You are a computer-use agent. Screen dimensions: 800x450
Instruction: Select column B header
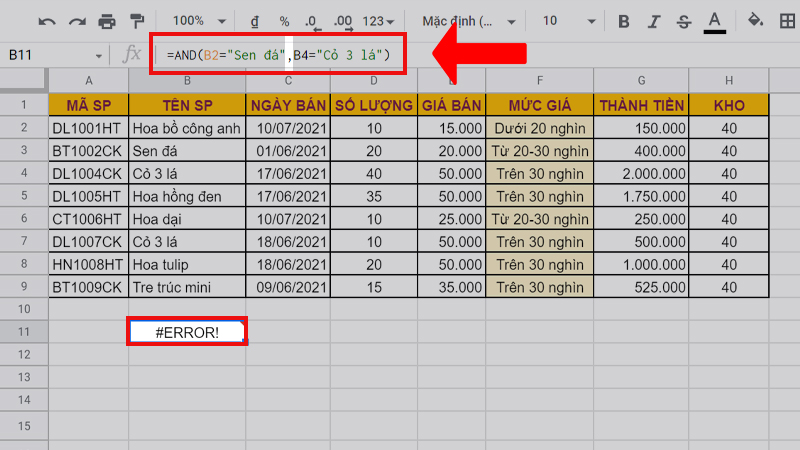187,81
